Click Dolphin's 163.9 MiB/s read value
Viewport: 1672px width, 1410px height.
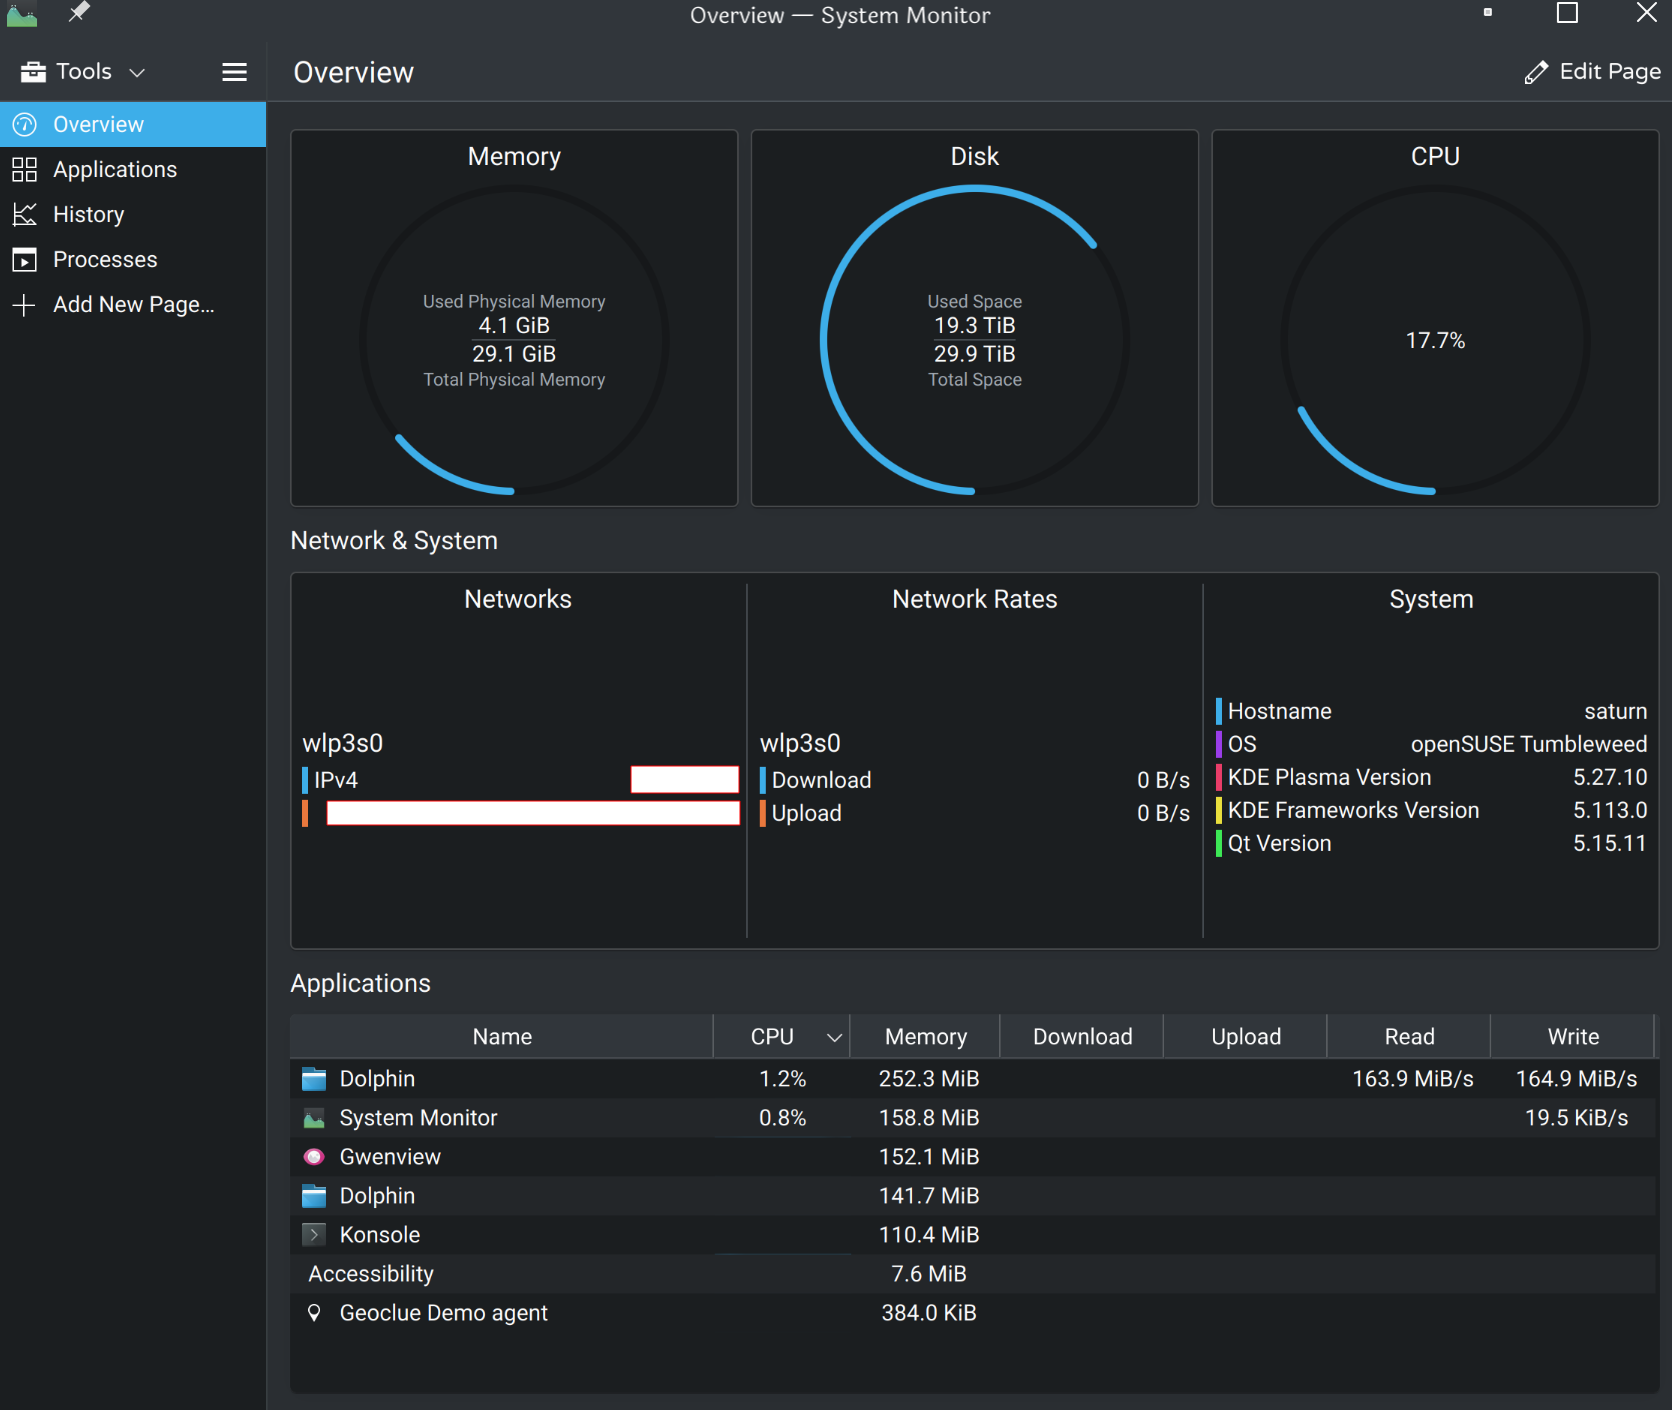point(1412,1079)
